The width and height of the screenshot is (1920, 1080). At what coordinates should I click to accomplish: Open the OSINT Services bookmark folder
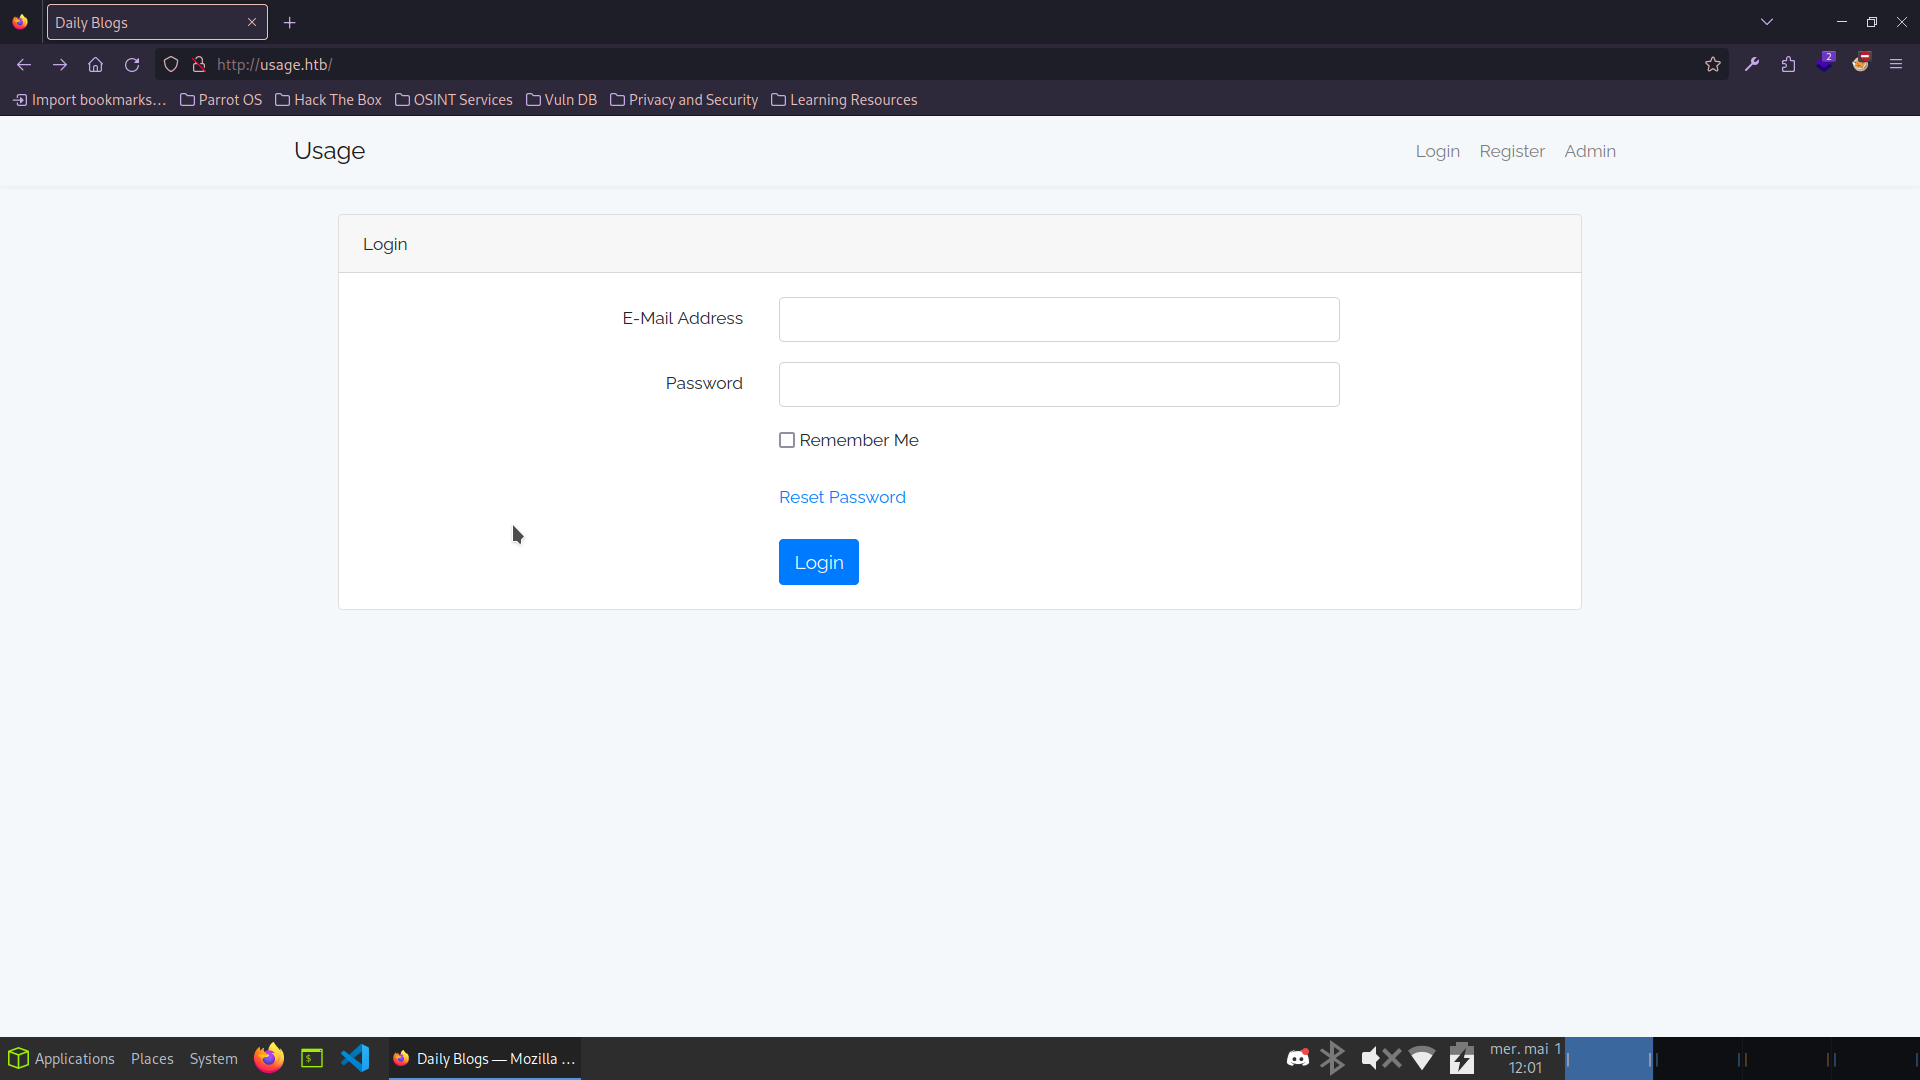[462, 99]
